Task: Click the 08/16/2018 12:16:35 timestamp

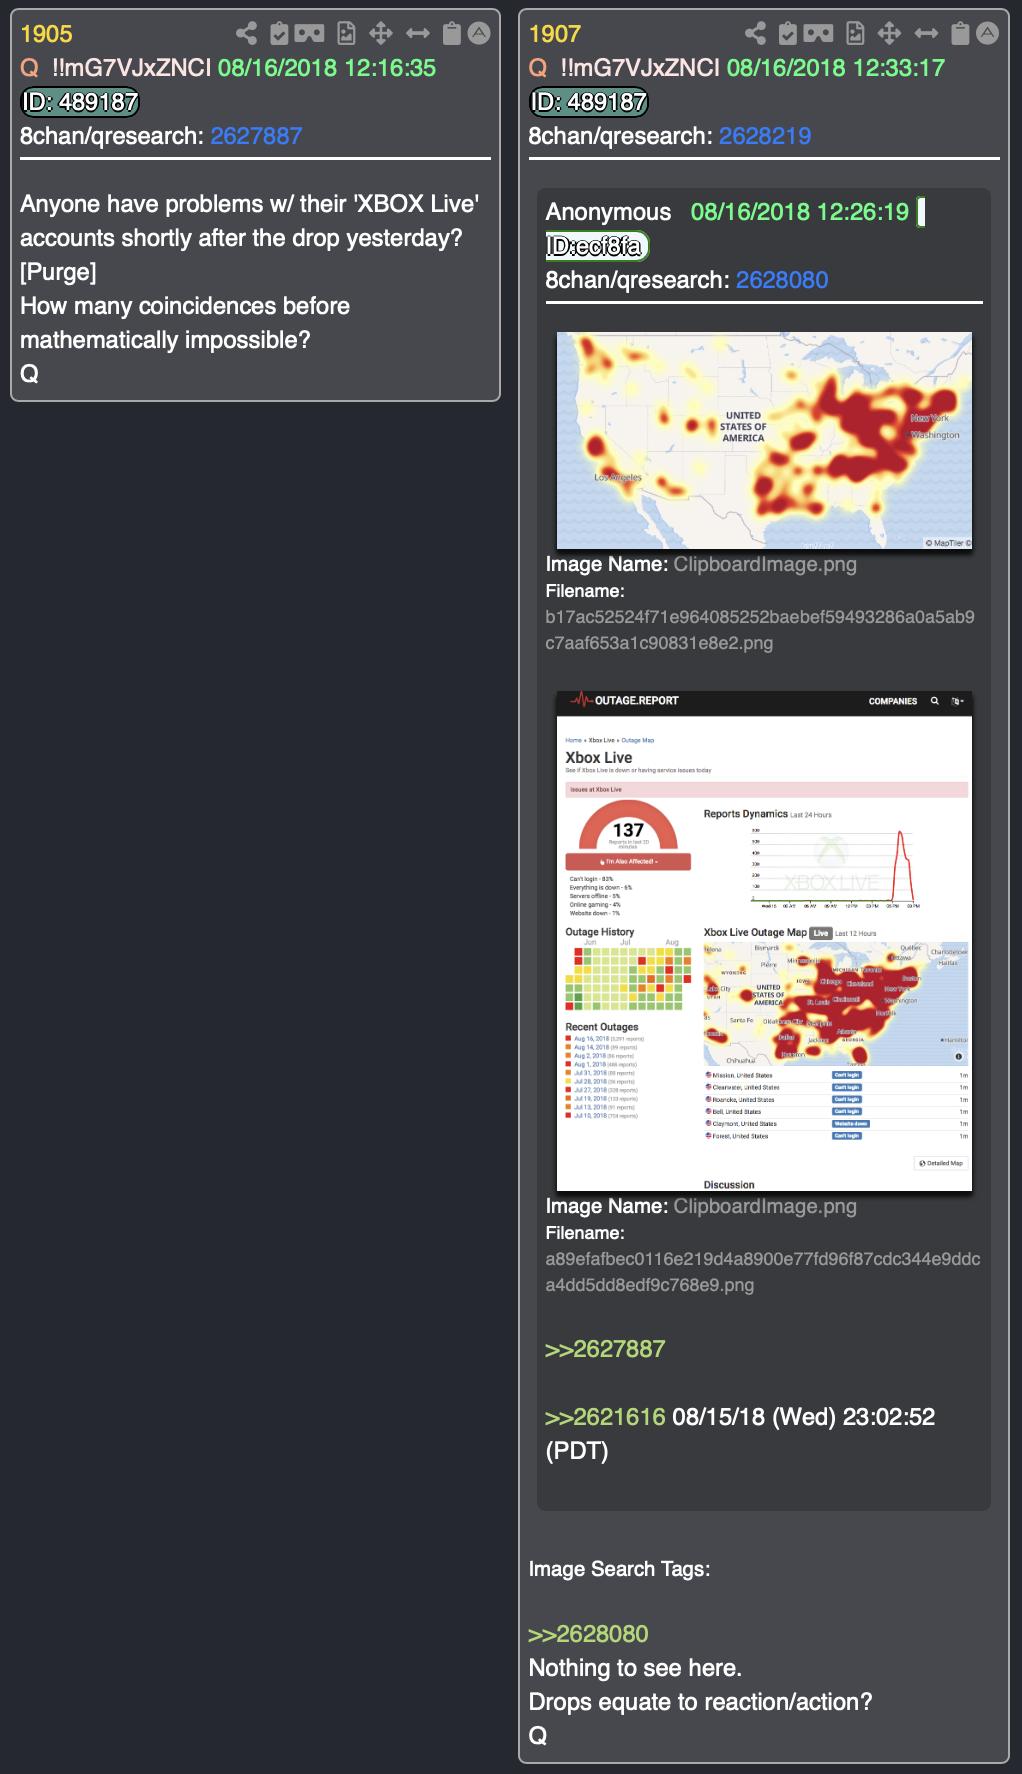Action: tap(327, 68)
